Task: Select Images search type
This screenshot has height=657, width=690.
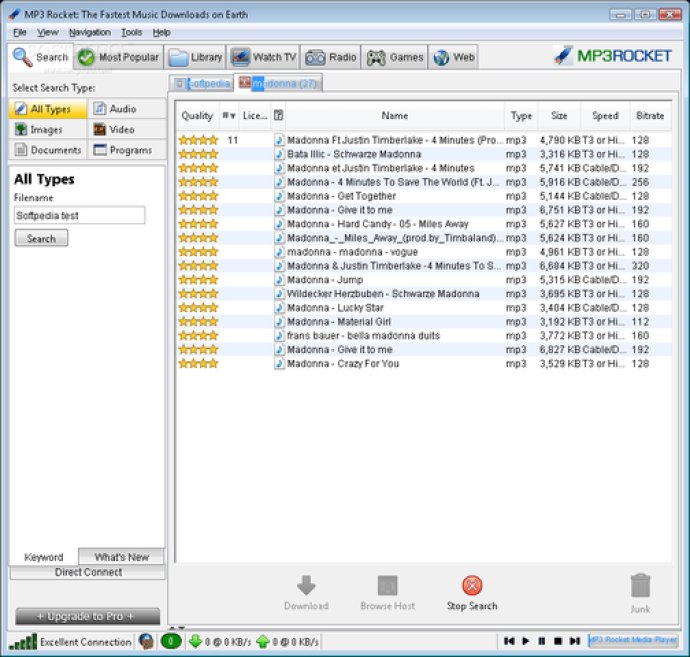Action: [48, 130]
